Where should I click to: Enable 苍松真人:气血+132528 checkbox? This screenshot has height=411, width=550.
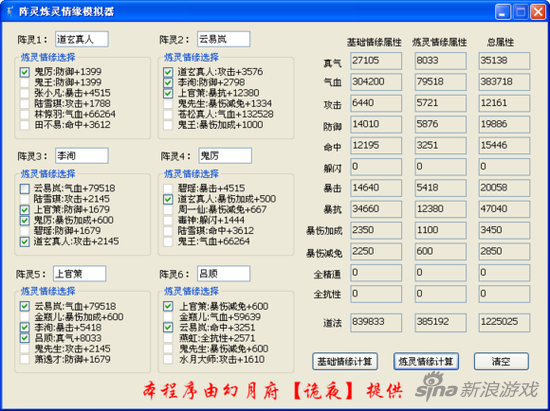coord(168,115)
